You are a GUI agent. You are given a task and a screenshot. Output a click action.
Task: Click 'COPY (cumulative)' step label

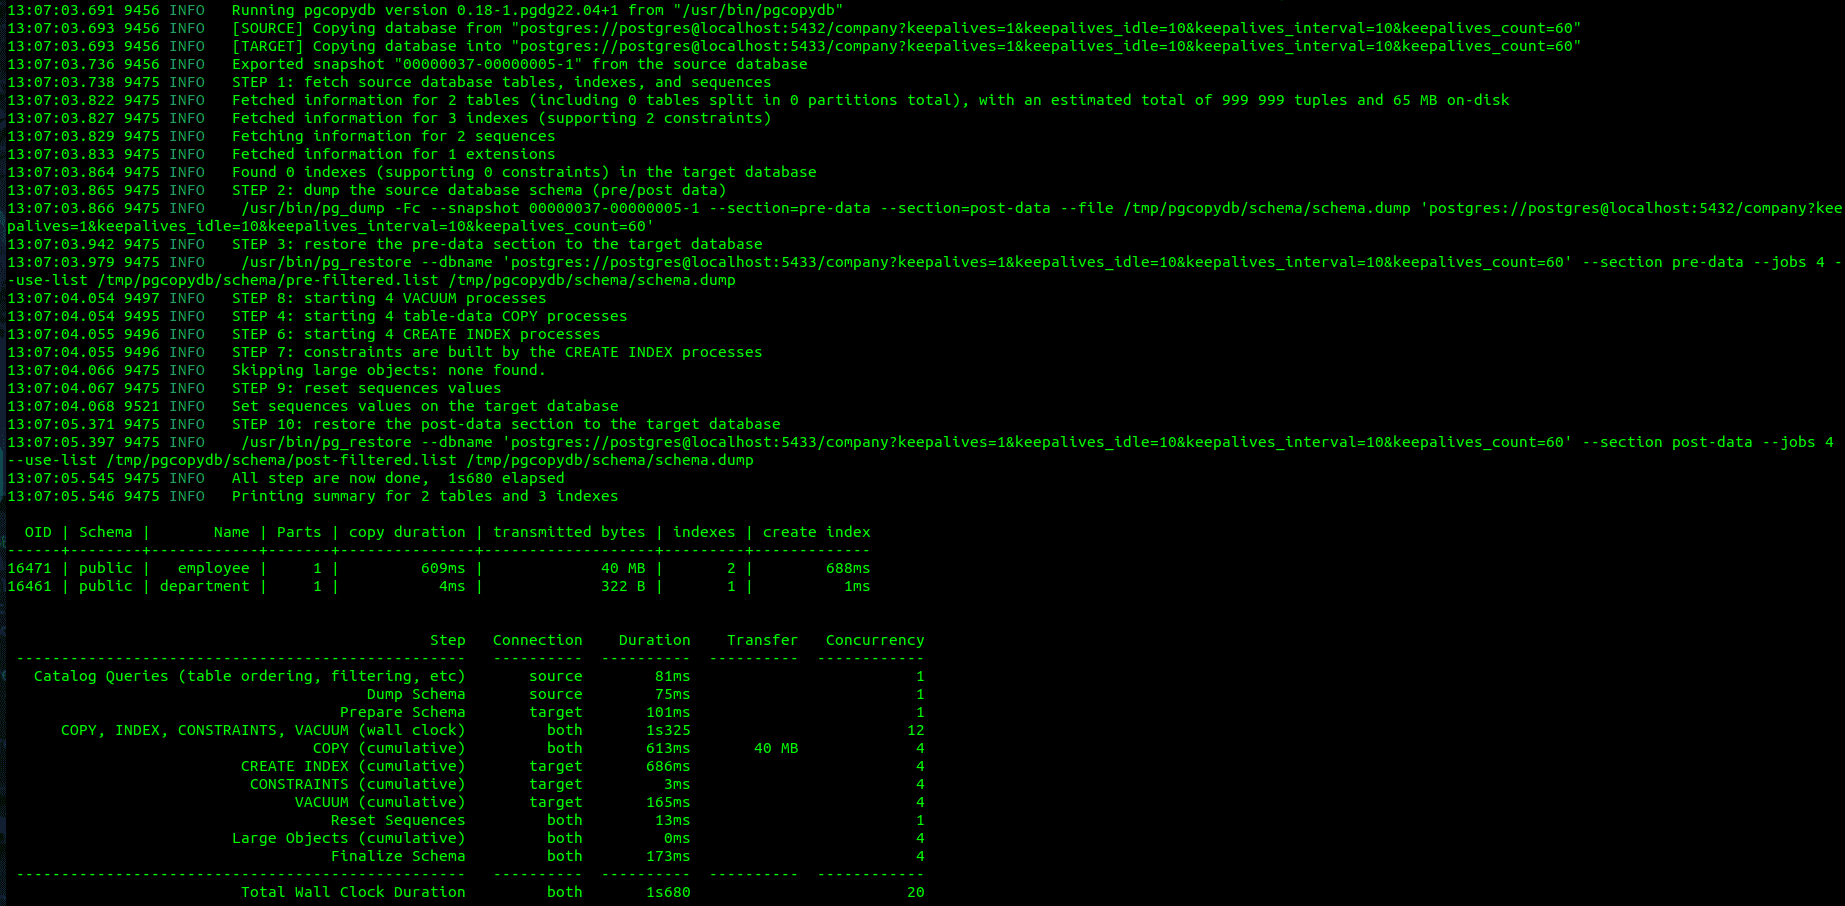click(x=389, y=748)
